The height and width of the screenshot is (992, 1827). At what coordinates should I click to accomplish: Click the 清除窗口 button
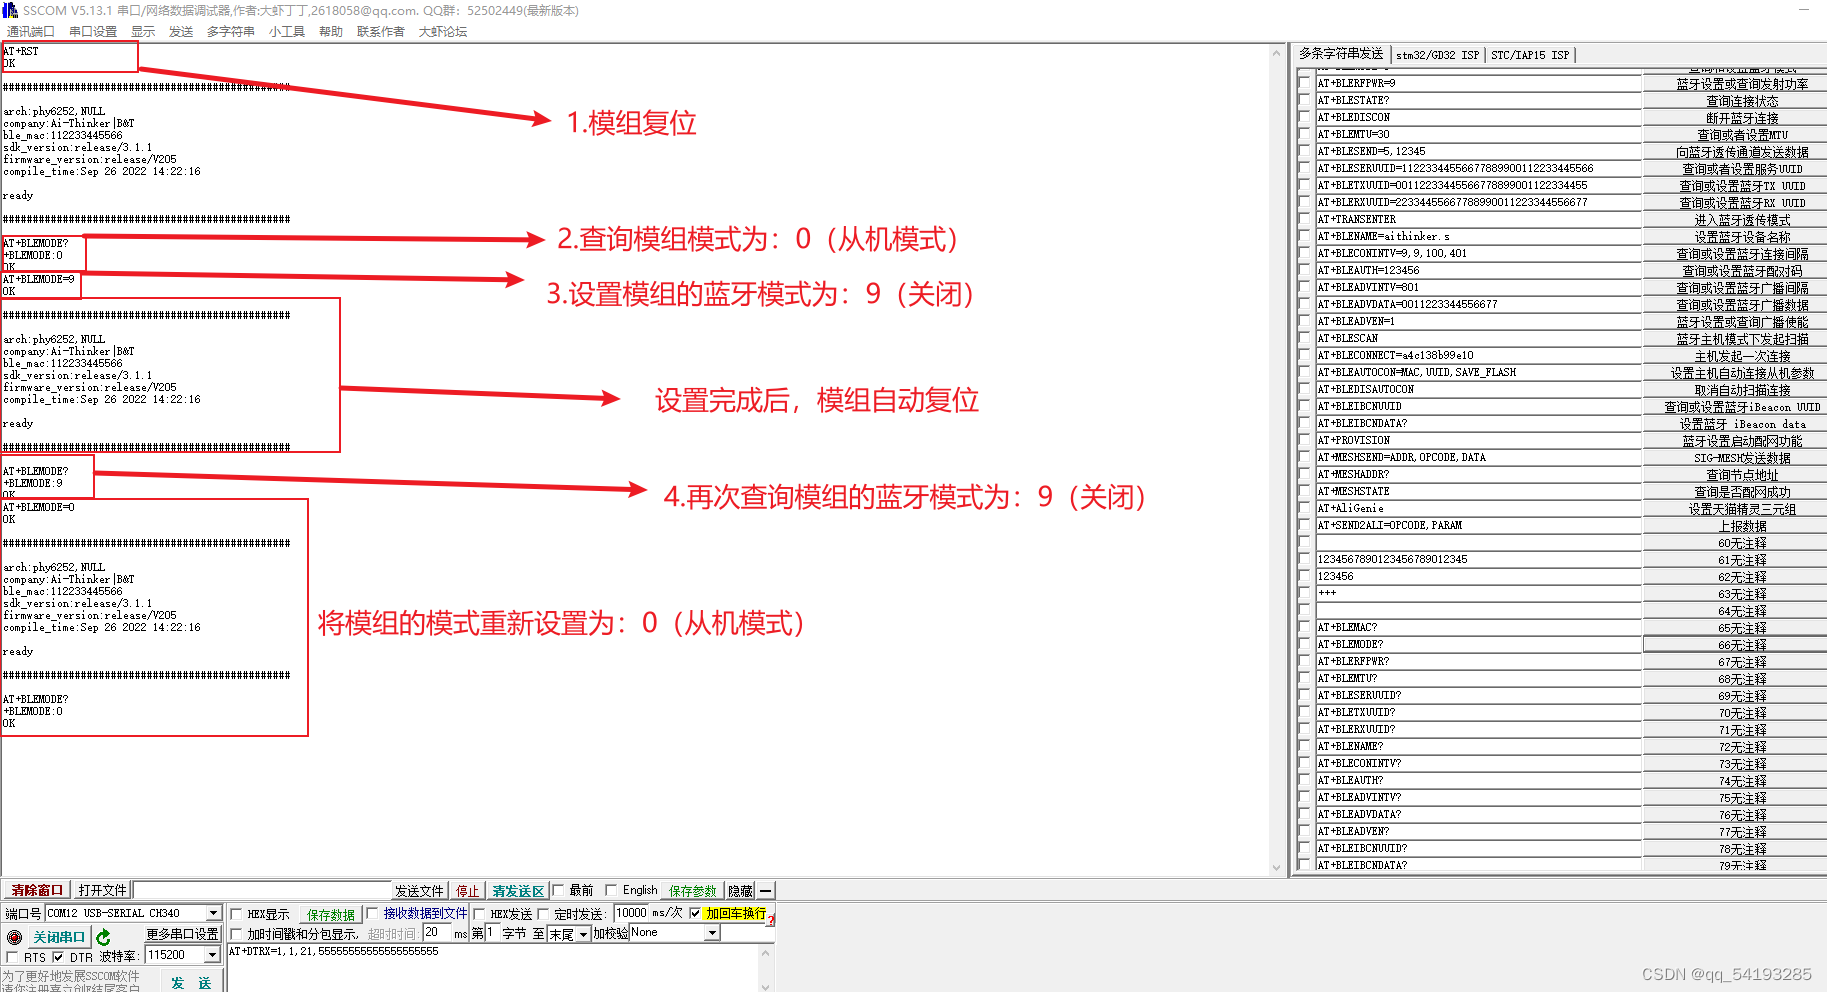click(37, 890)
